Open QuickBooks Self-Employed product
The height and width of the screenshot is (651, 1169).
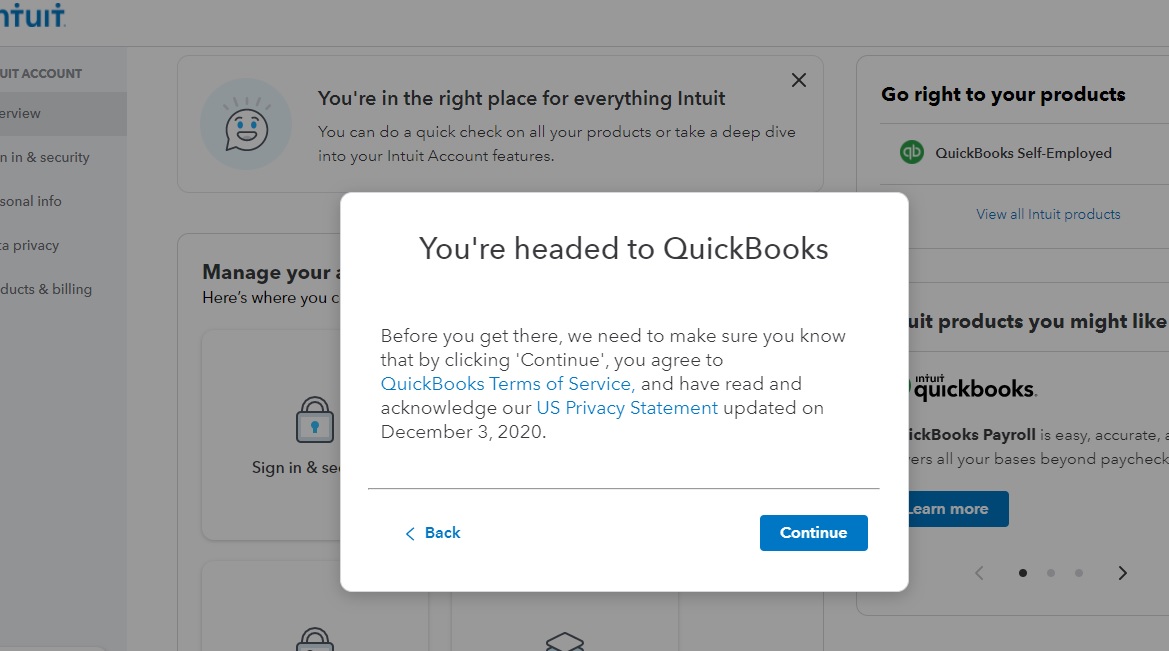pyautogui.click(x=1022, y=153)
